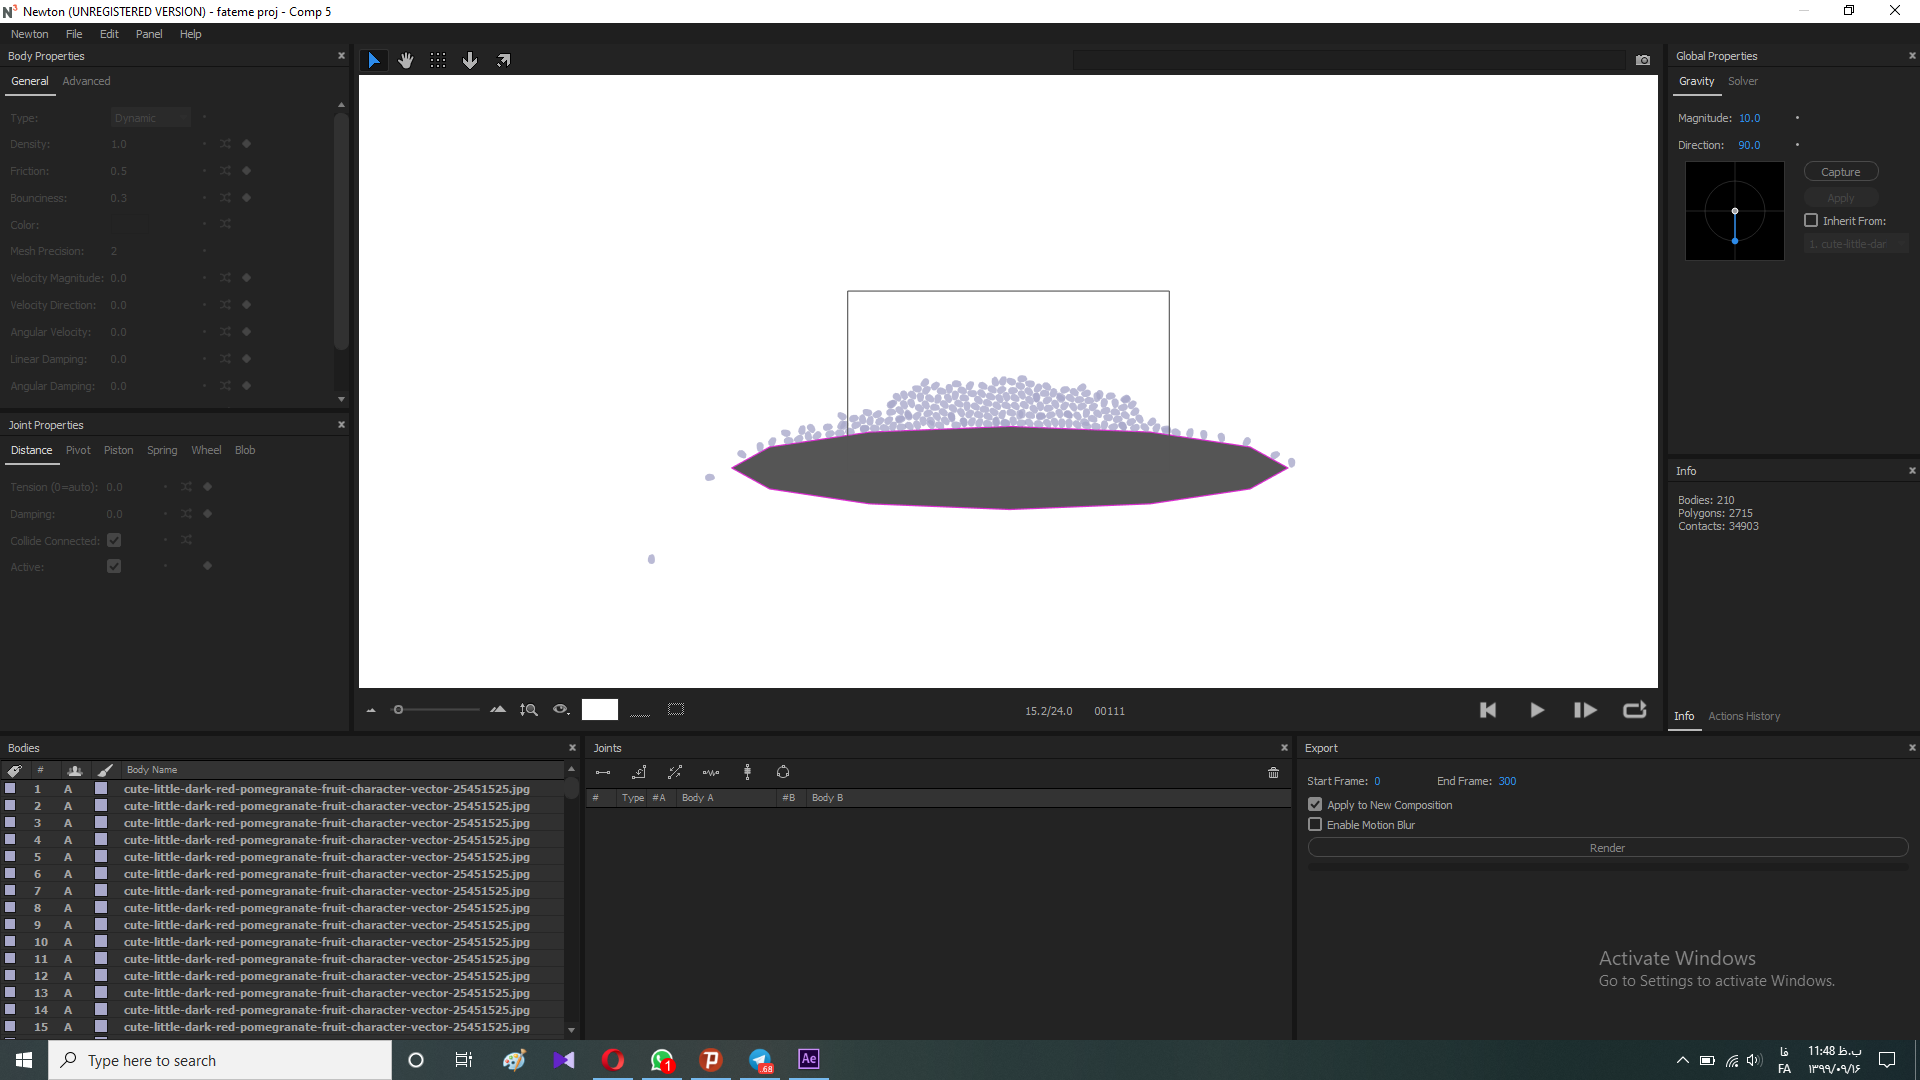This screenshot has height=1080, width=1920.
Task: Enable Apply to New Composition checkbox
Action: [x=1315, y=804]
